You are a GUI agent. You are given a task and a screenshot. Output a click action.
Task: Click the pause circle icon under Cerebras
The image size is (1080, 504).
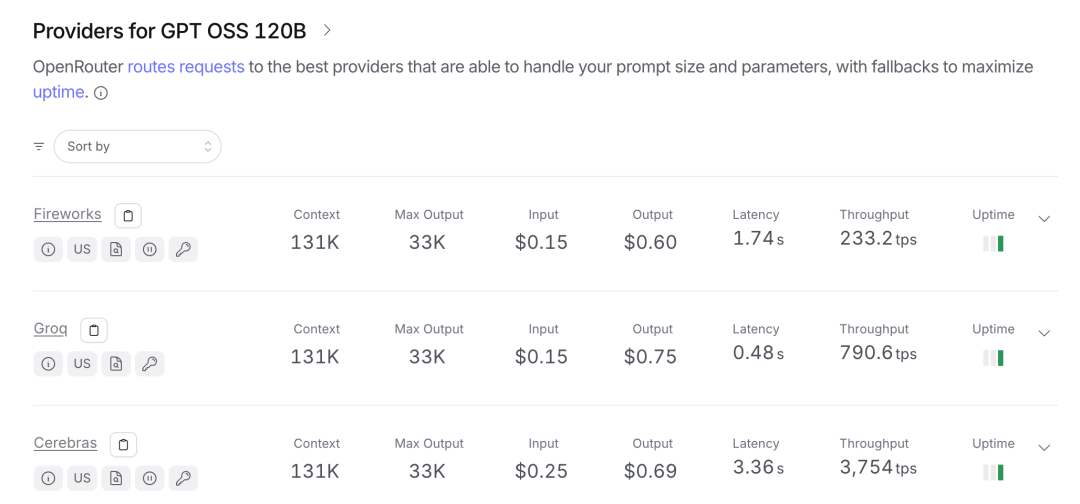tap(149, 478)
